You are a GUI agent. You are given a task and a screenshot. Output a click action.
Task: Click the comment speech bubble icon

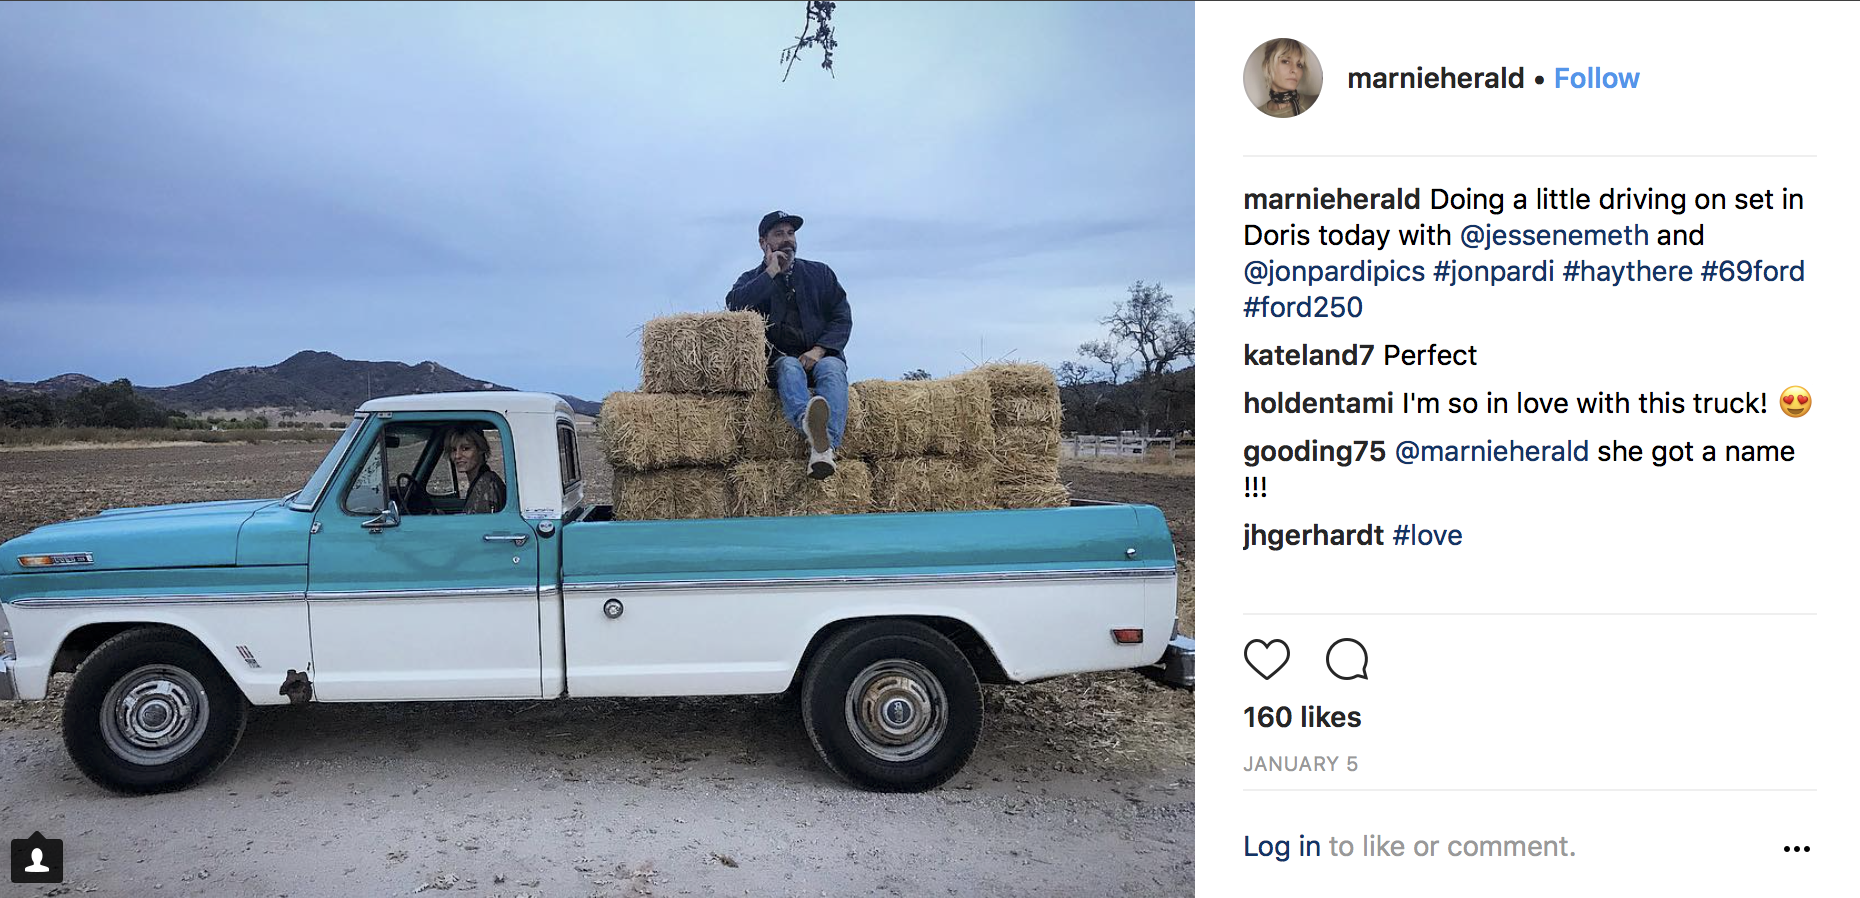[x=1346, y=659]
